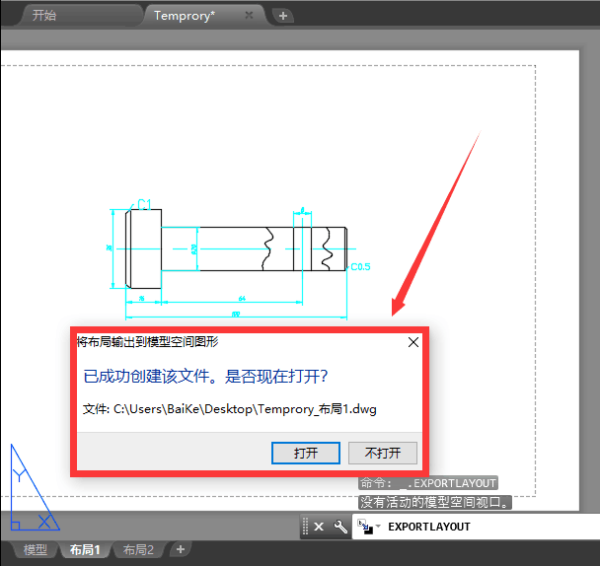The image size is (600, 566).
Task: Close the command line with X icon
Action: point(319,527)
